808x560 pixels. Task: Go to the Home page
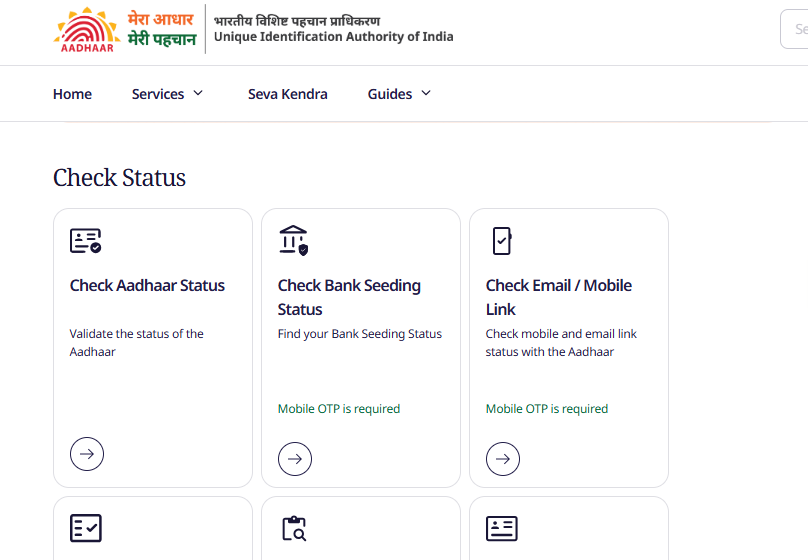click(72, 94)
